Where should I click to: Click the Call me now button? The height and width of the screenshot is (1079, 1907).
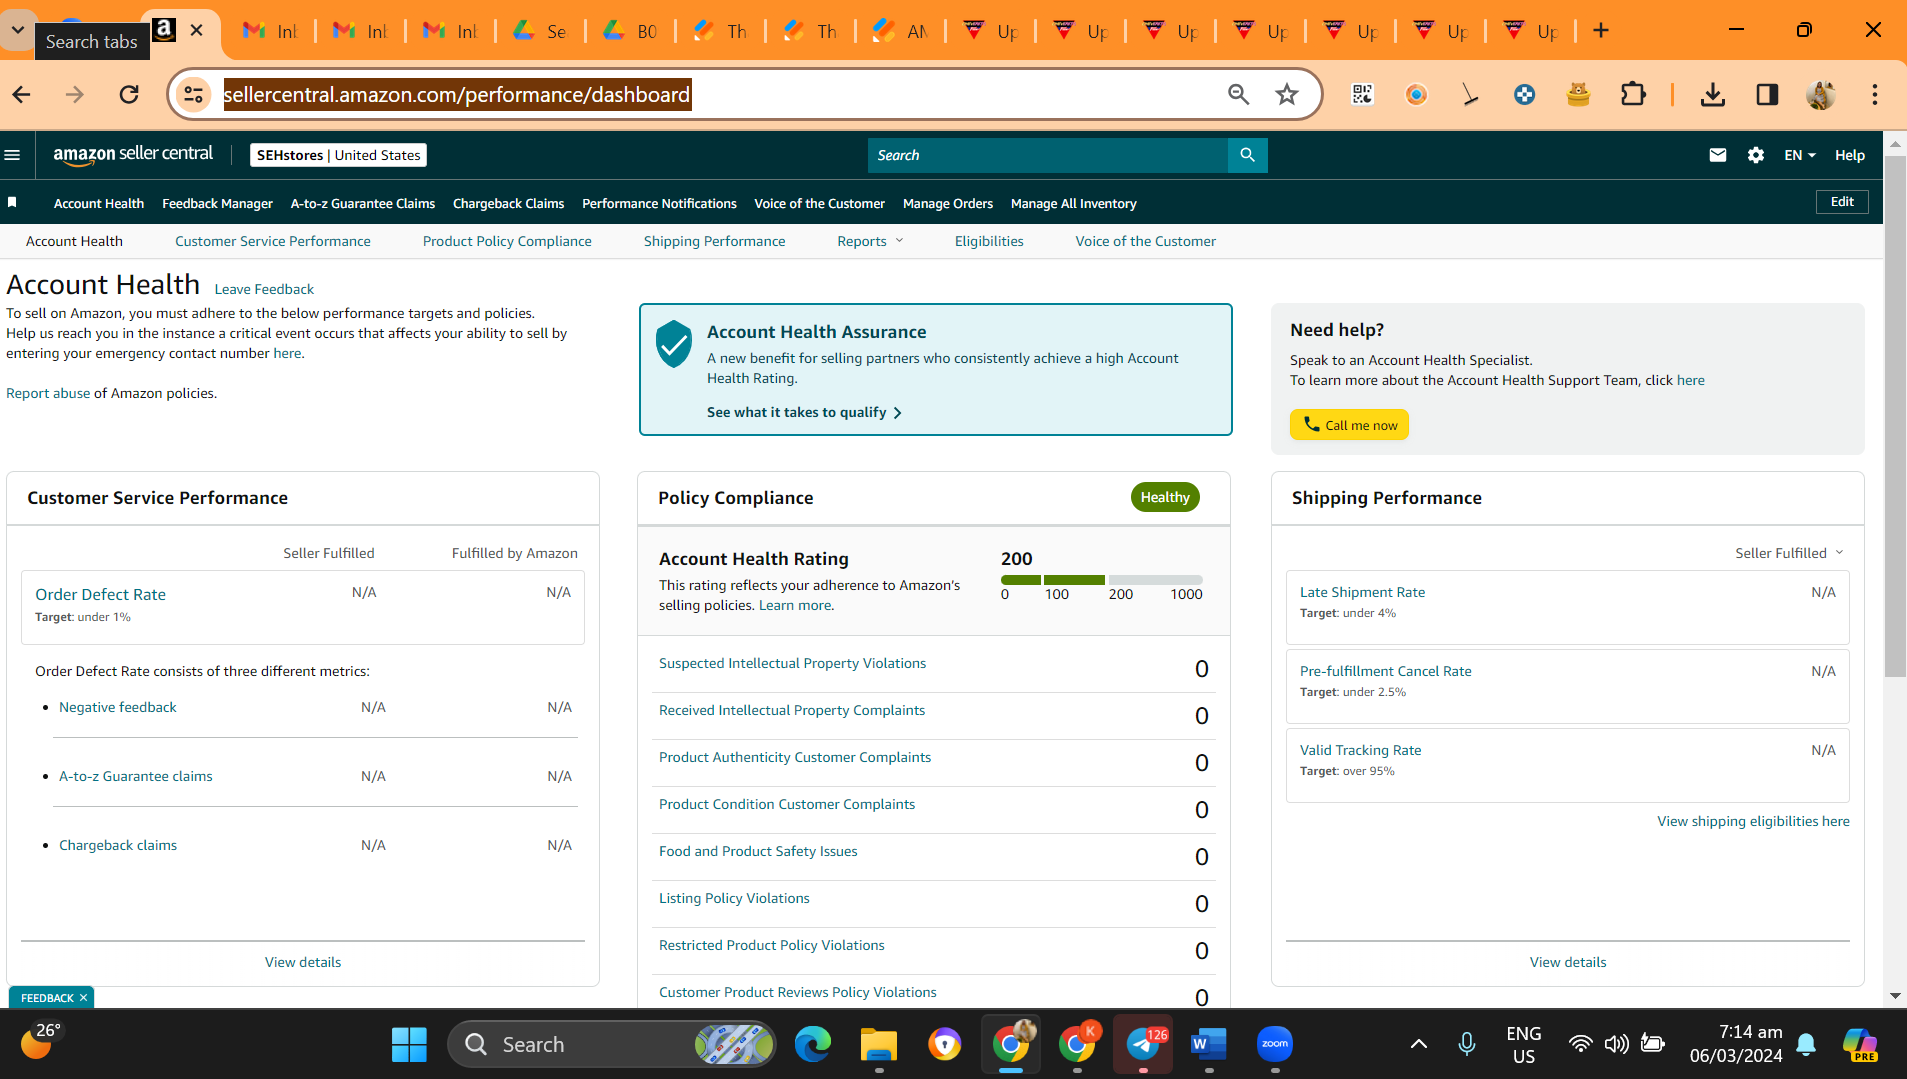pyautogui.click(x=1349, y=425)
